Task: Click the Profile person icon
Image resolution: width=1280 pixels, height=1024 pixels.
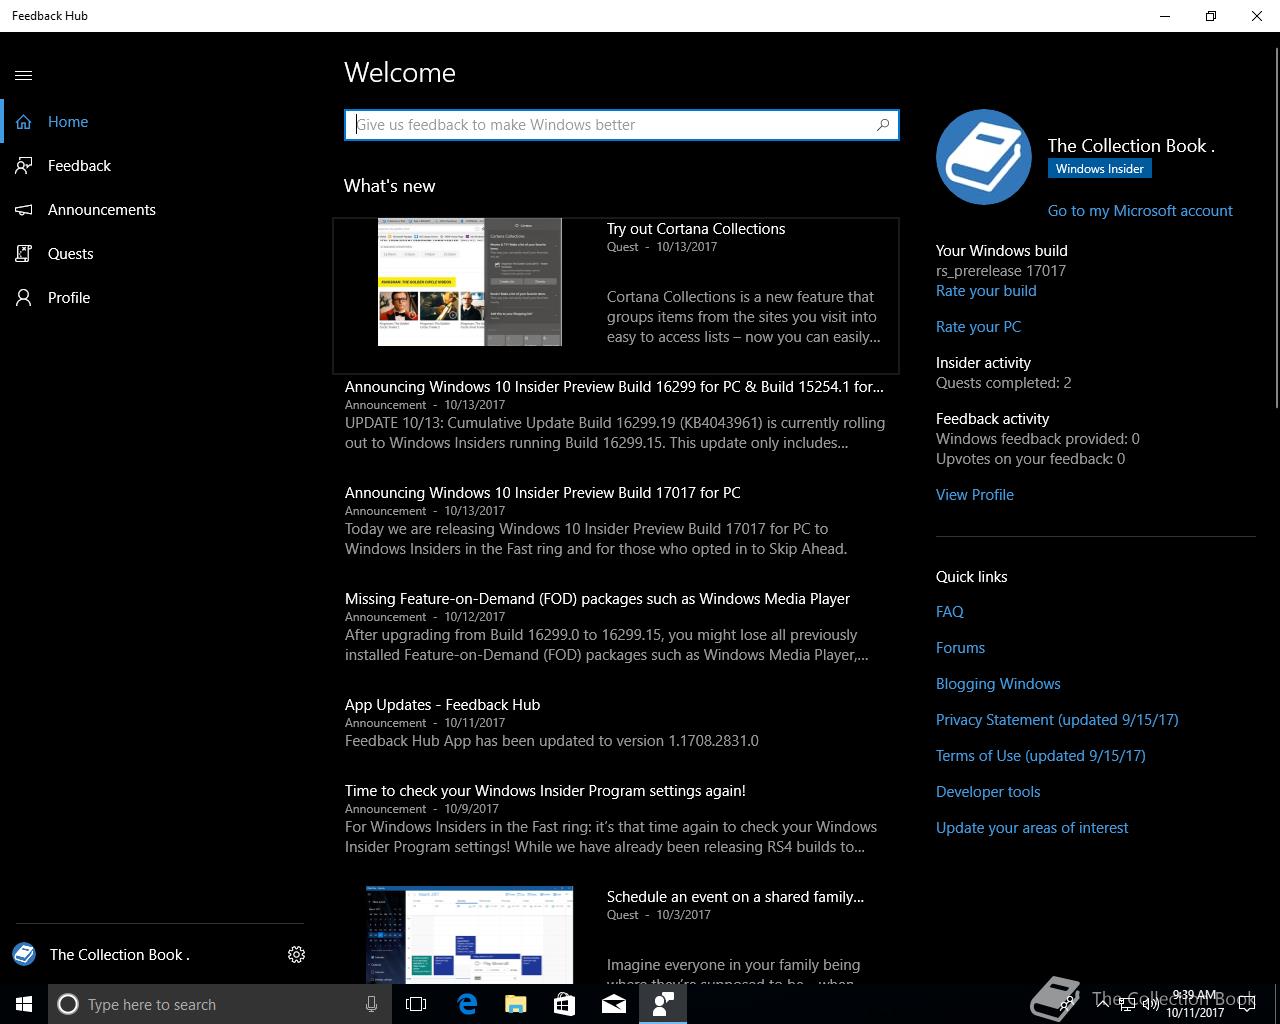Action: (x=24, y=298)
